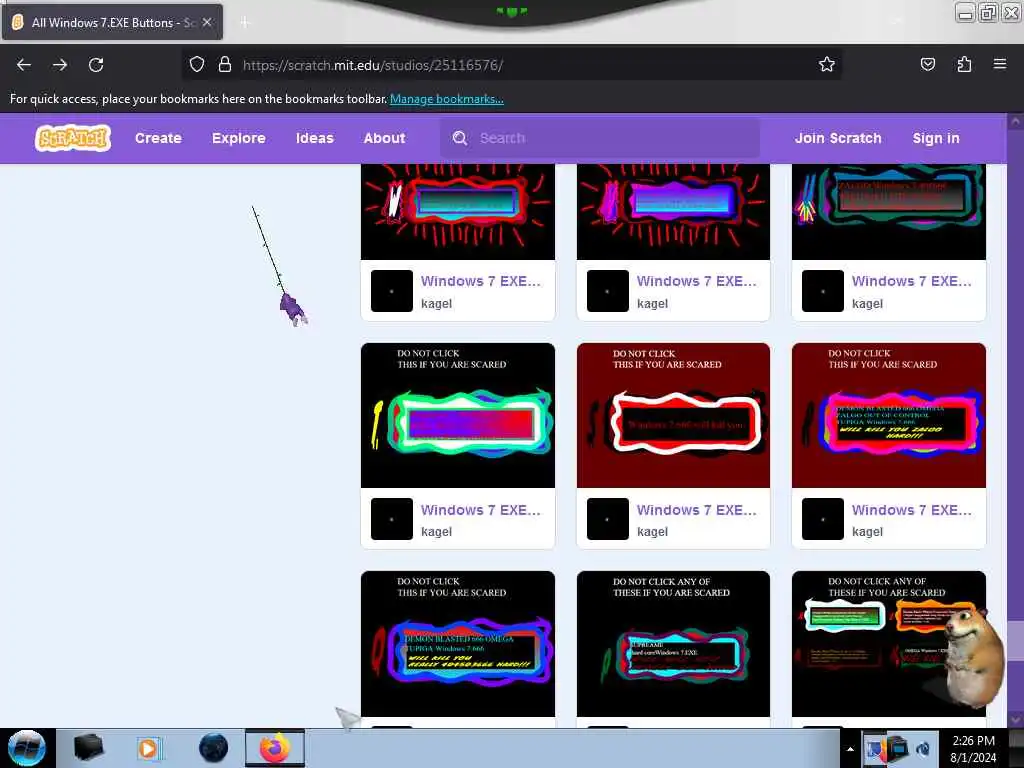1024x768 pixels.
Task: Click the volume speaker tray icon
Action: [x=923, y=748]
